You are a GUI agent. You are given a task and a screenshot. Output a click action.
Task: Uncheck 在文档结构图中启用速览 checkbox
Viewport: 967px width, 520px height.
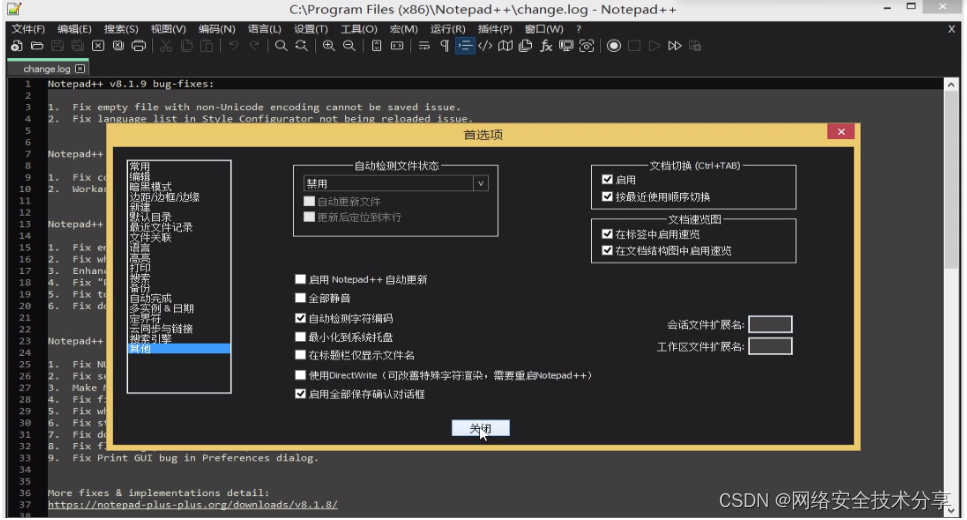607,250
